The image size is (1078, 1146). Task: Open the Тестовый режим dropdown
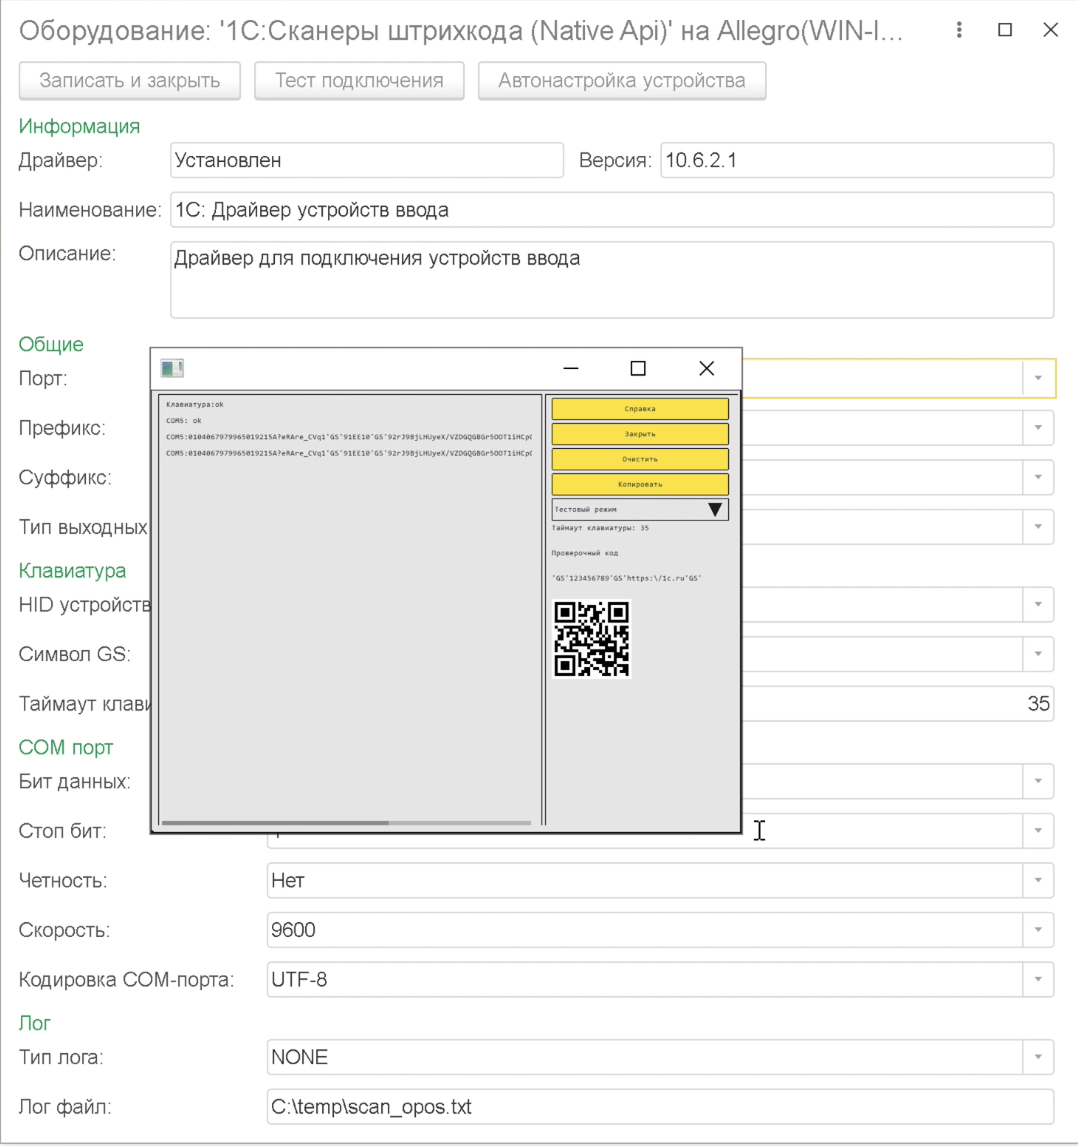point(715,509)
